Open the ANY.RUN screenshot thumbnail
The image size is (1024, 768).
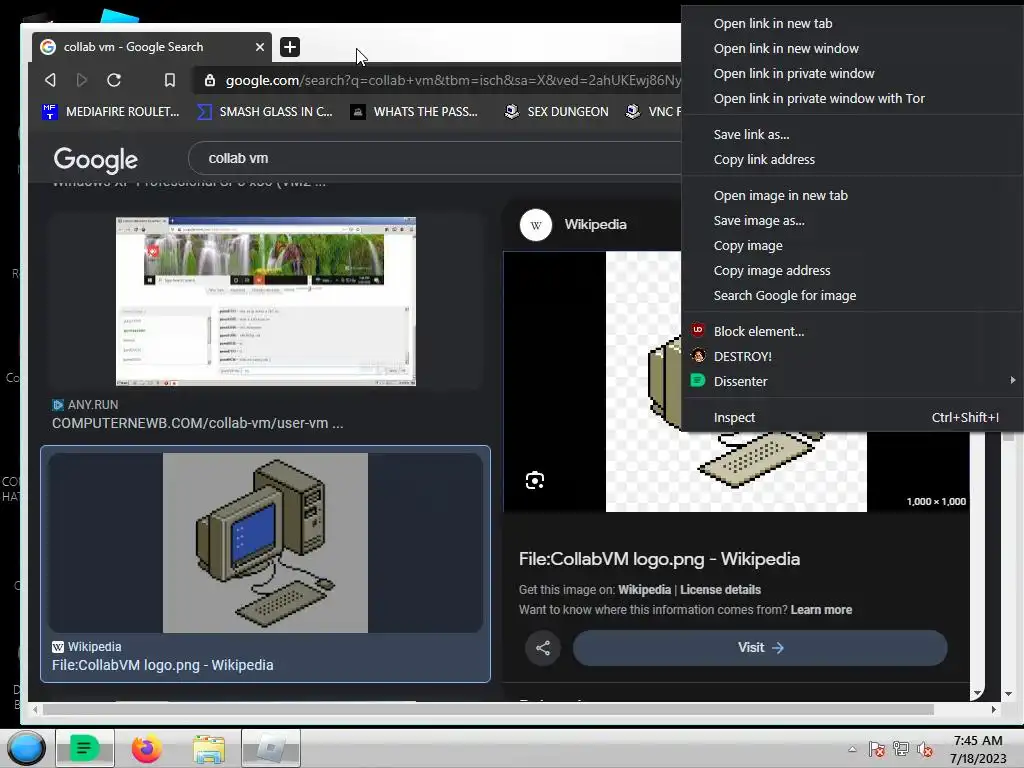coord(266,301)
